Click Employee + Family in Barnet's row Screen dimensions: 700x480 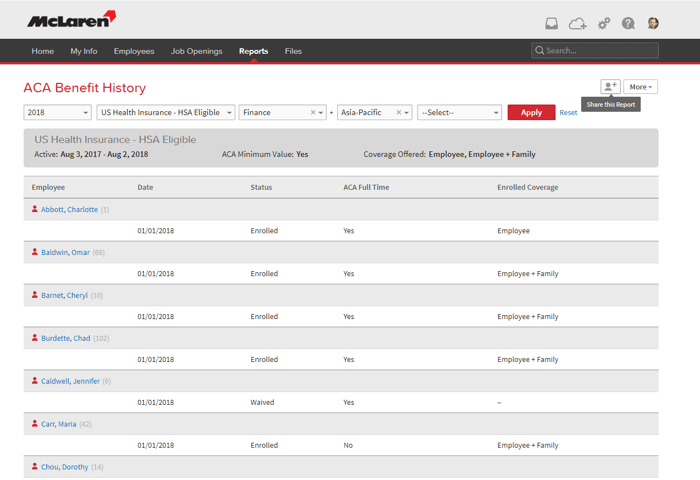(x=528, y=317)
